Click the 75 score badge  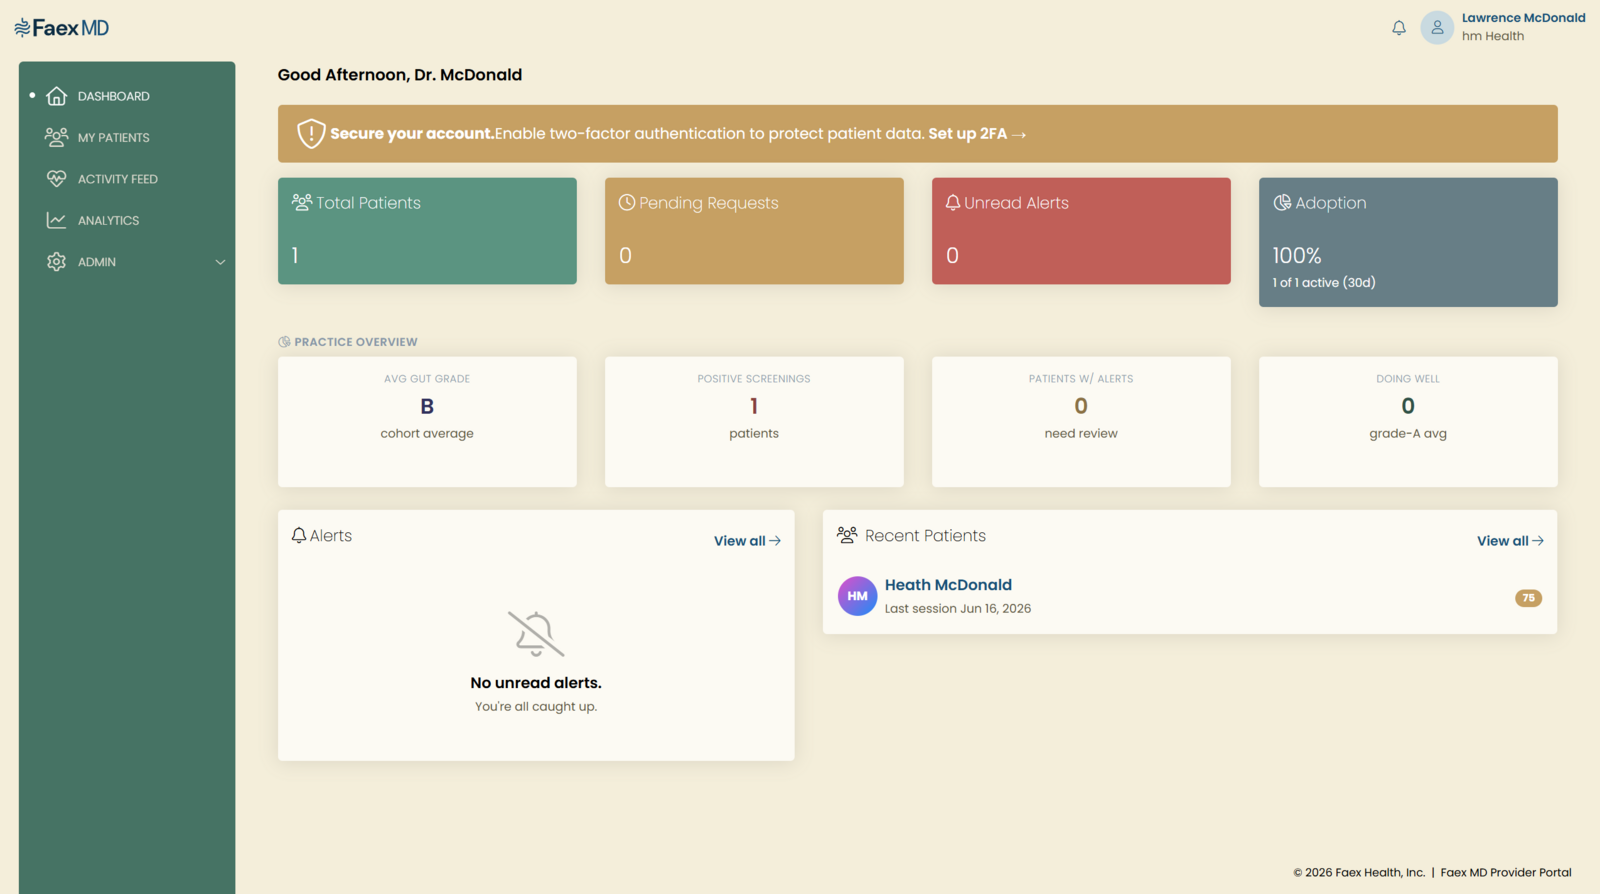point(1528,598)
